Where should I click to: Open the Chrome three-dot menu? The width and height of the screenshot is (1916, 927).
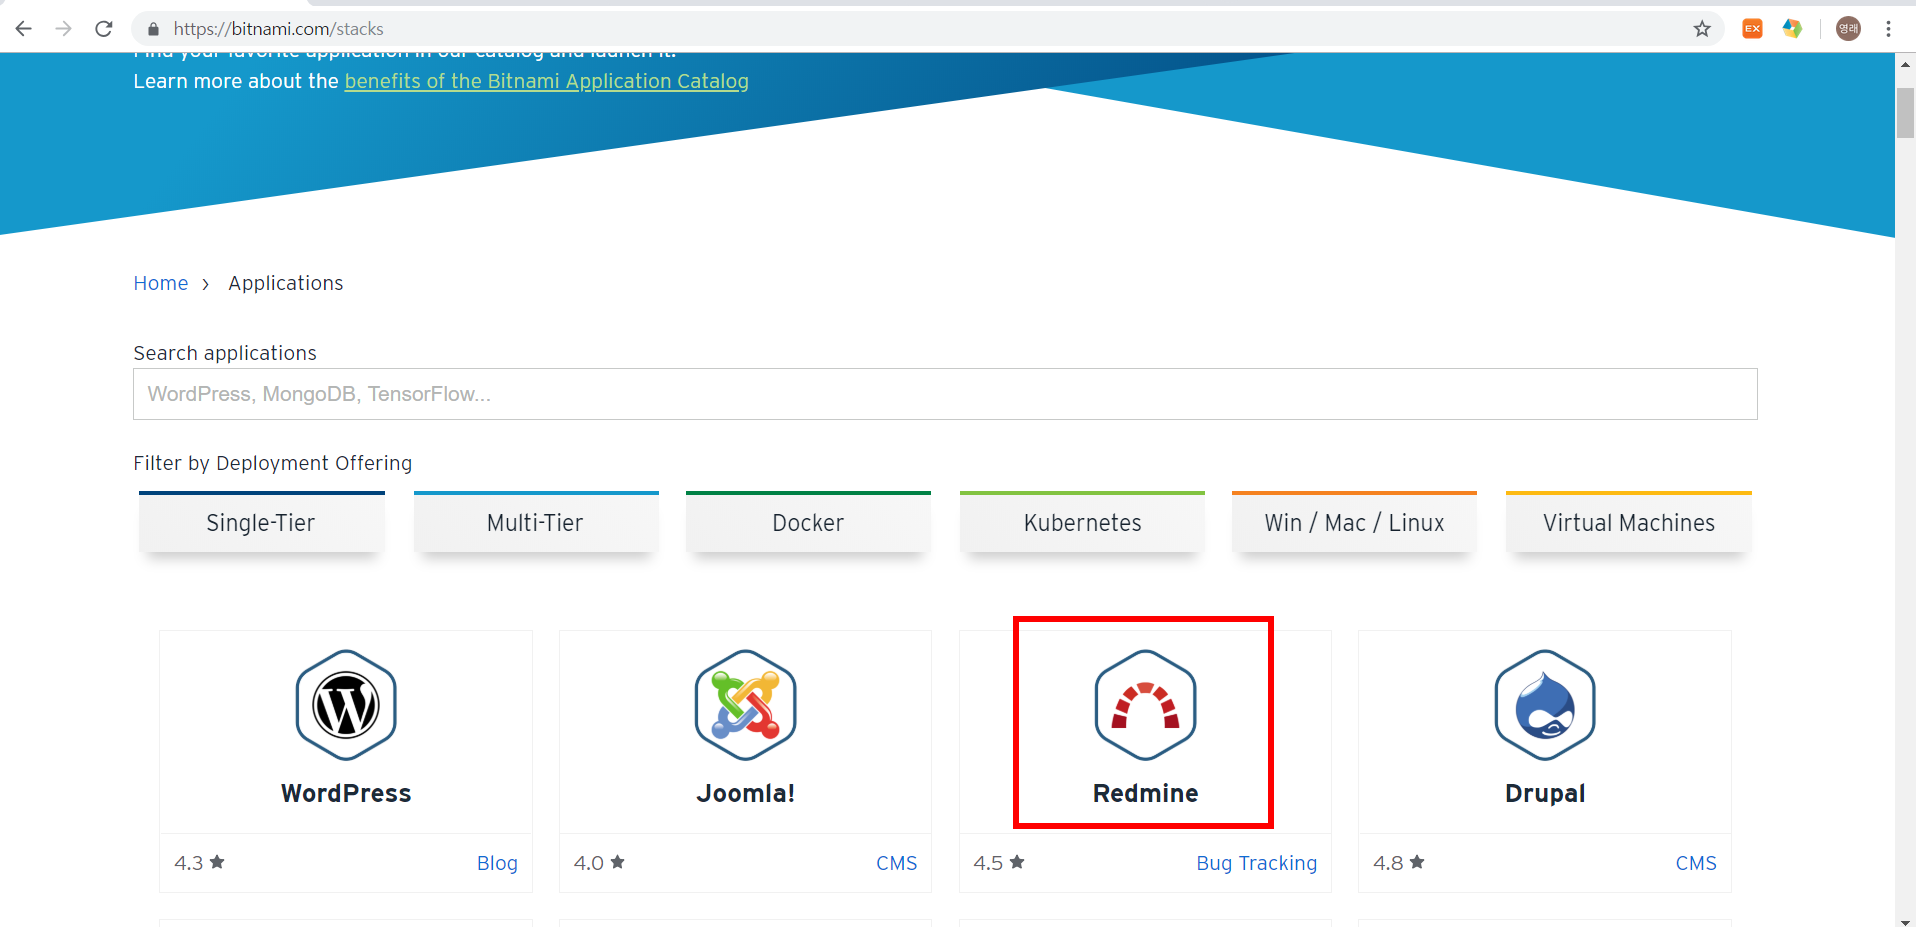coord(1888,29)
